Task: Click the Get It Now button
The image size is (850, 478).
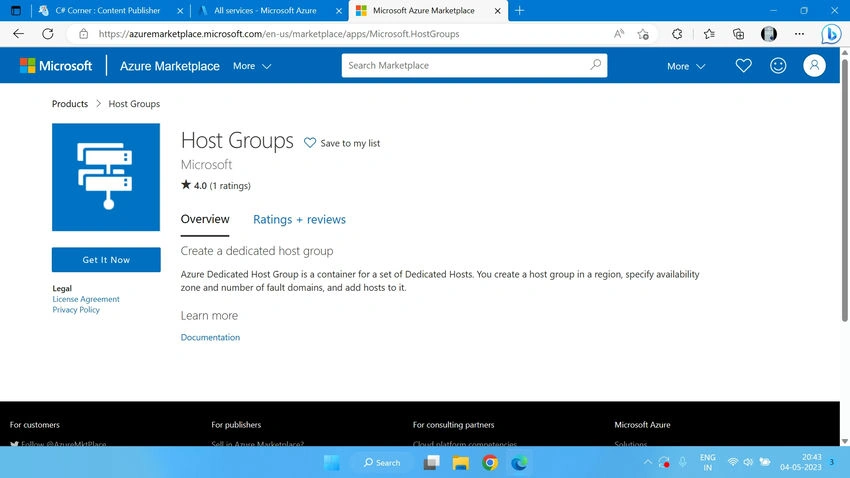Action: click(x=106, y=260)
